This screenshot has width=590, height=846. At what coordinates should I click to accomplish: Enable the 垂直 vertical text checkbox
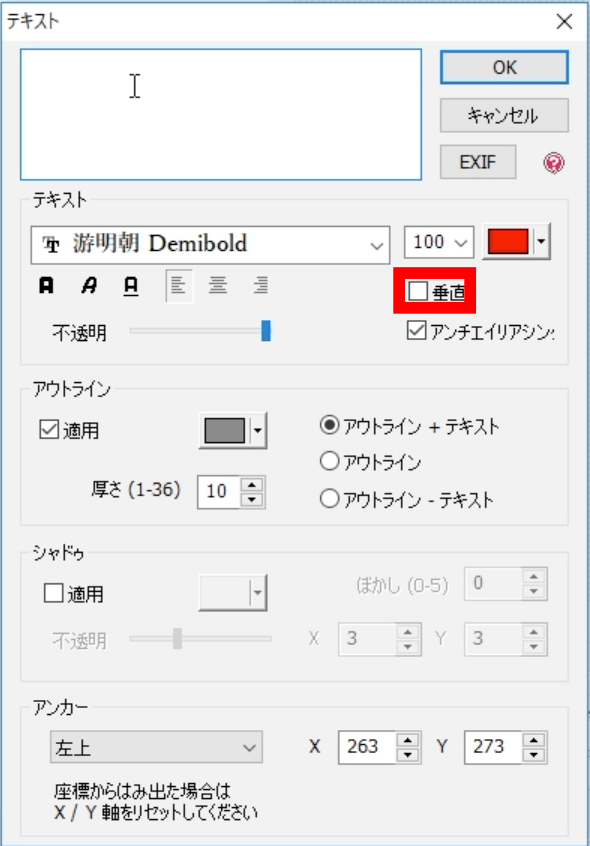coord(418,291)
